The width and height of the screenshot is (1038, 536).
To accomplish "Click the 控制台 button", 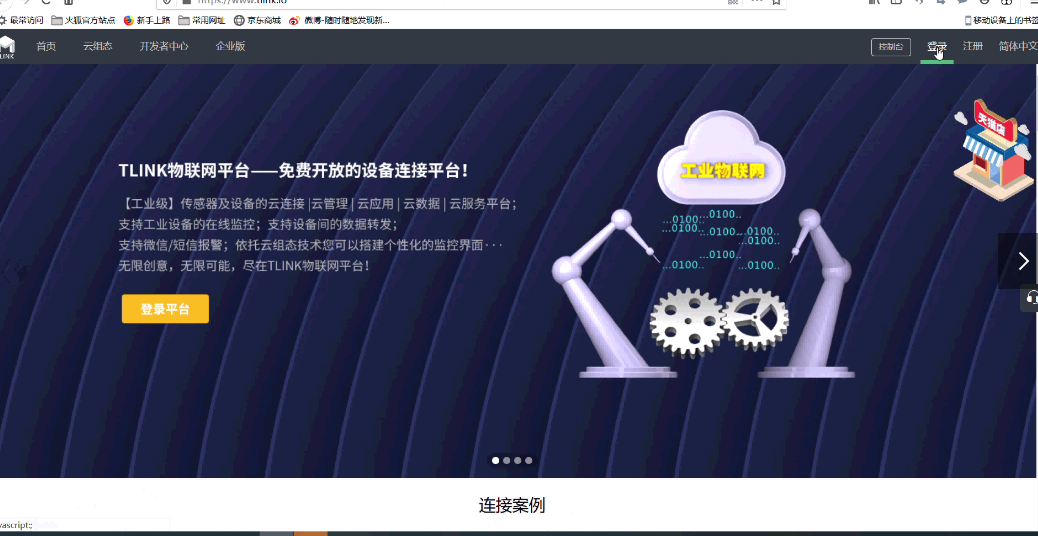I will coord(891,47).
